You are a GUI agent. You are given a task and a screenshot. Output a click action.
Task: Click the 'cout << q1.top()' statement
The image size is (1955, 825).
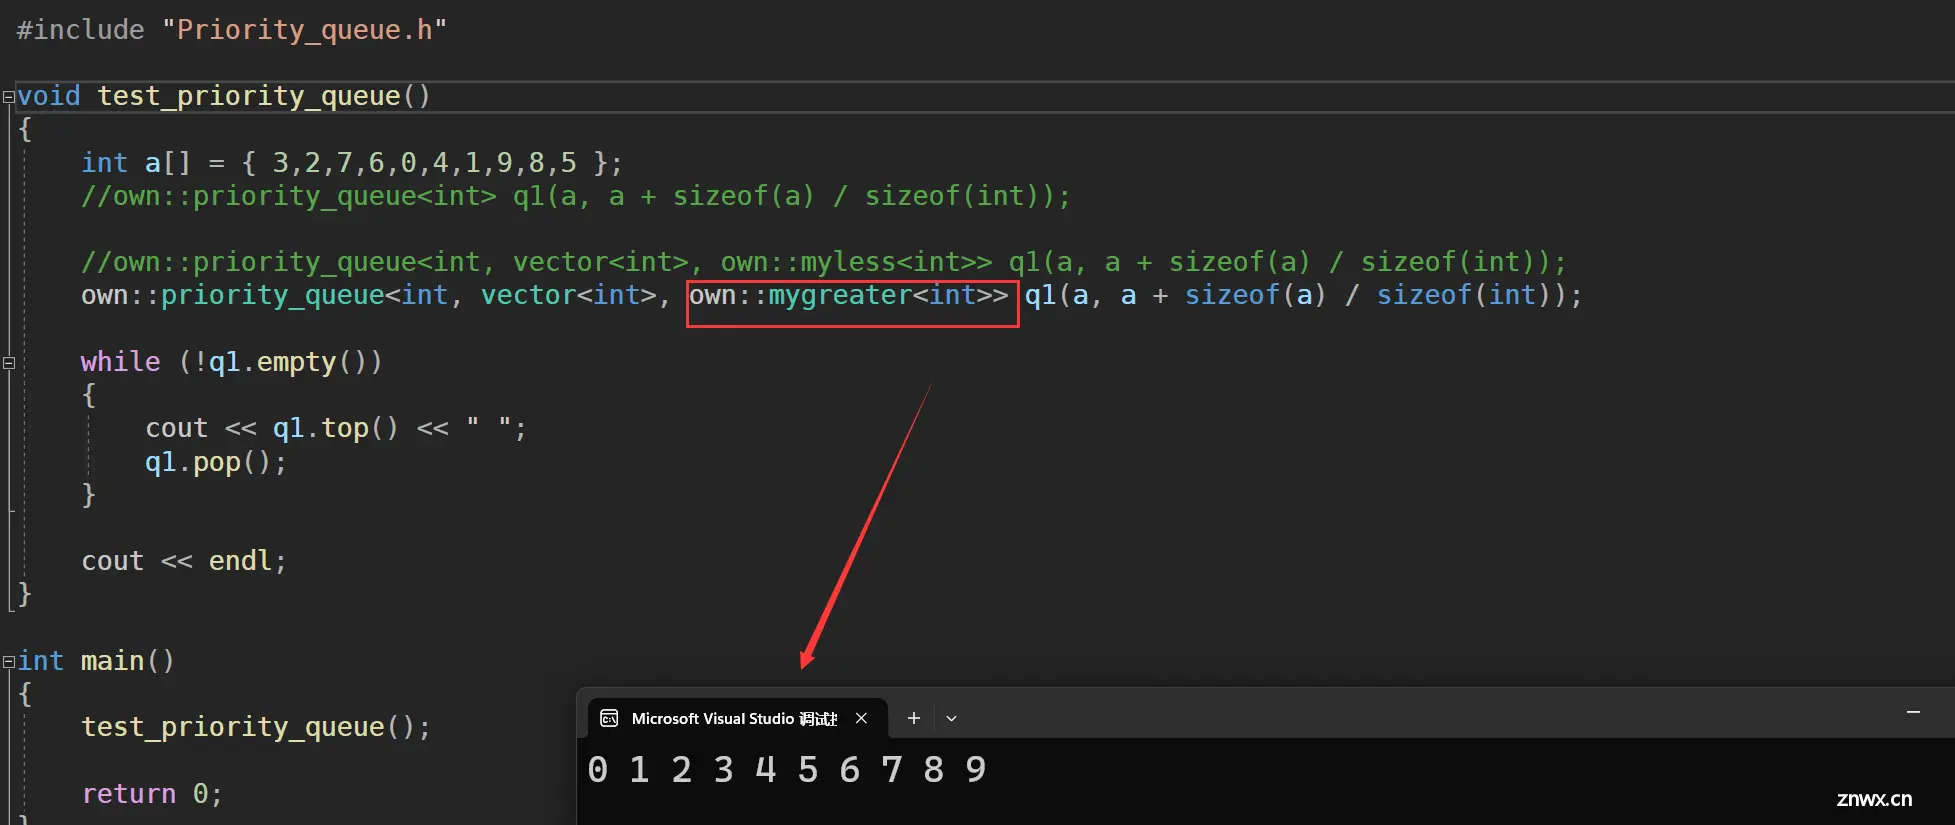[336, 428]
